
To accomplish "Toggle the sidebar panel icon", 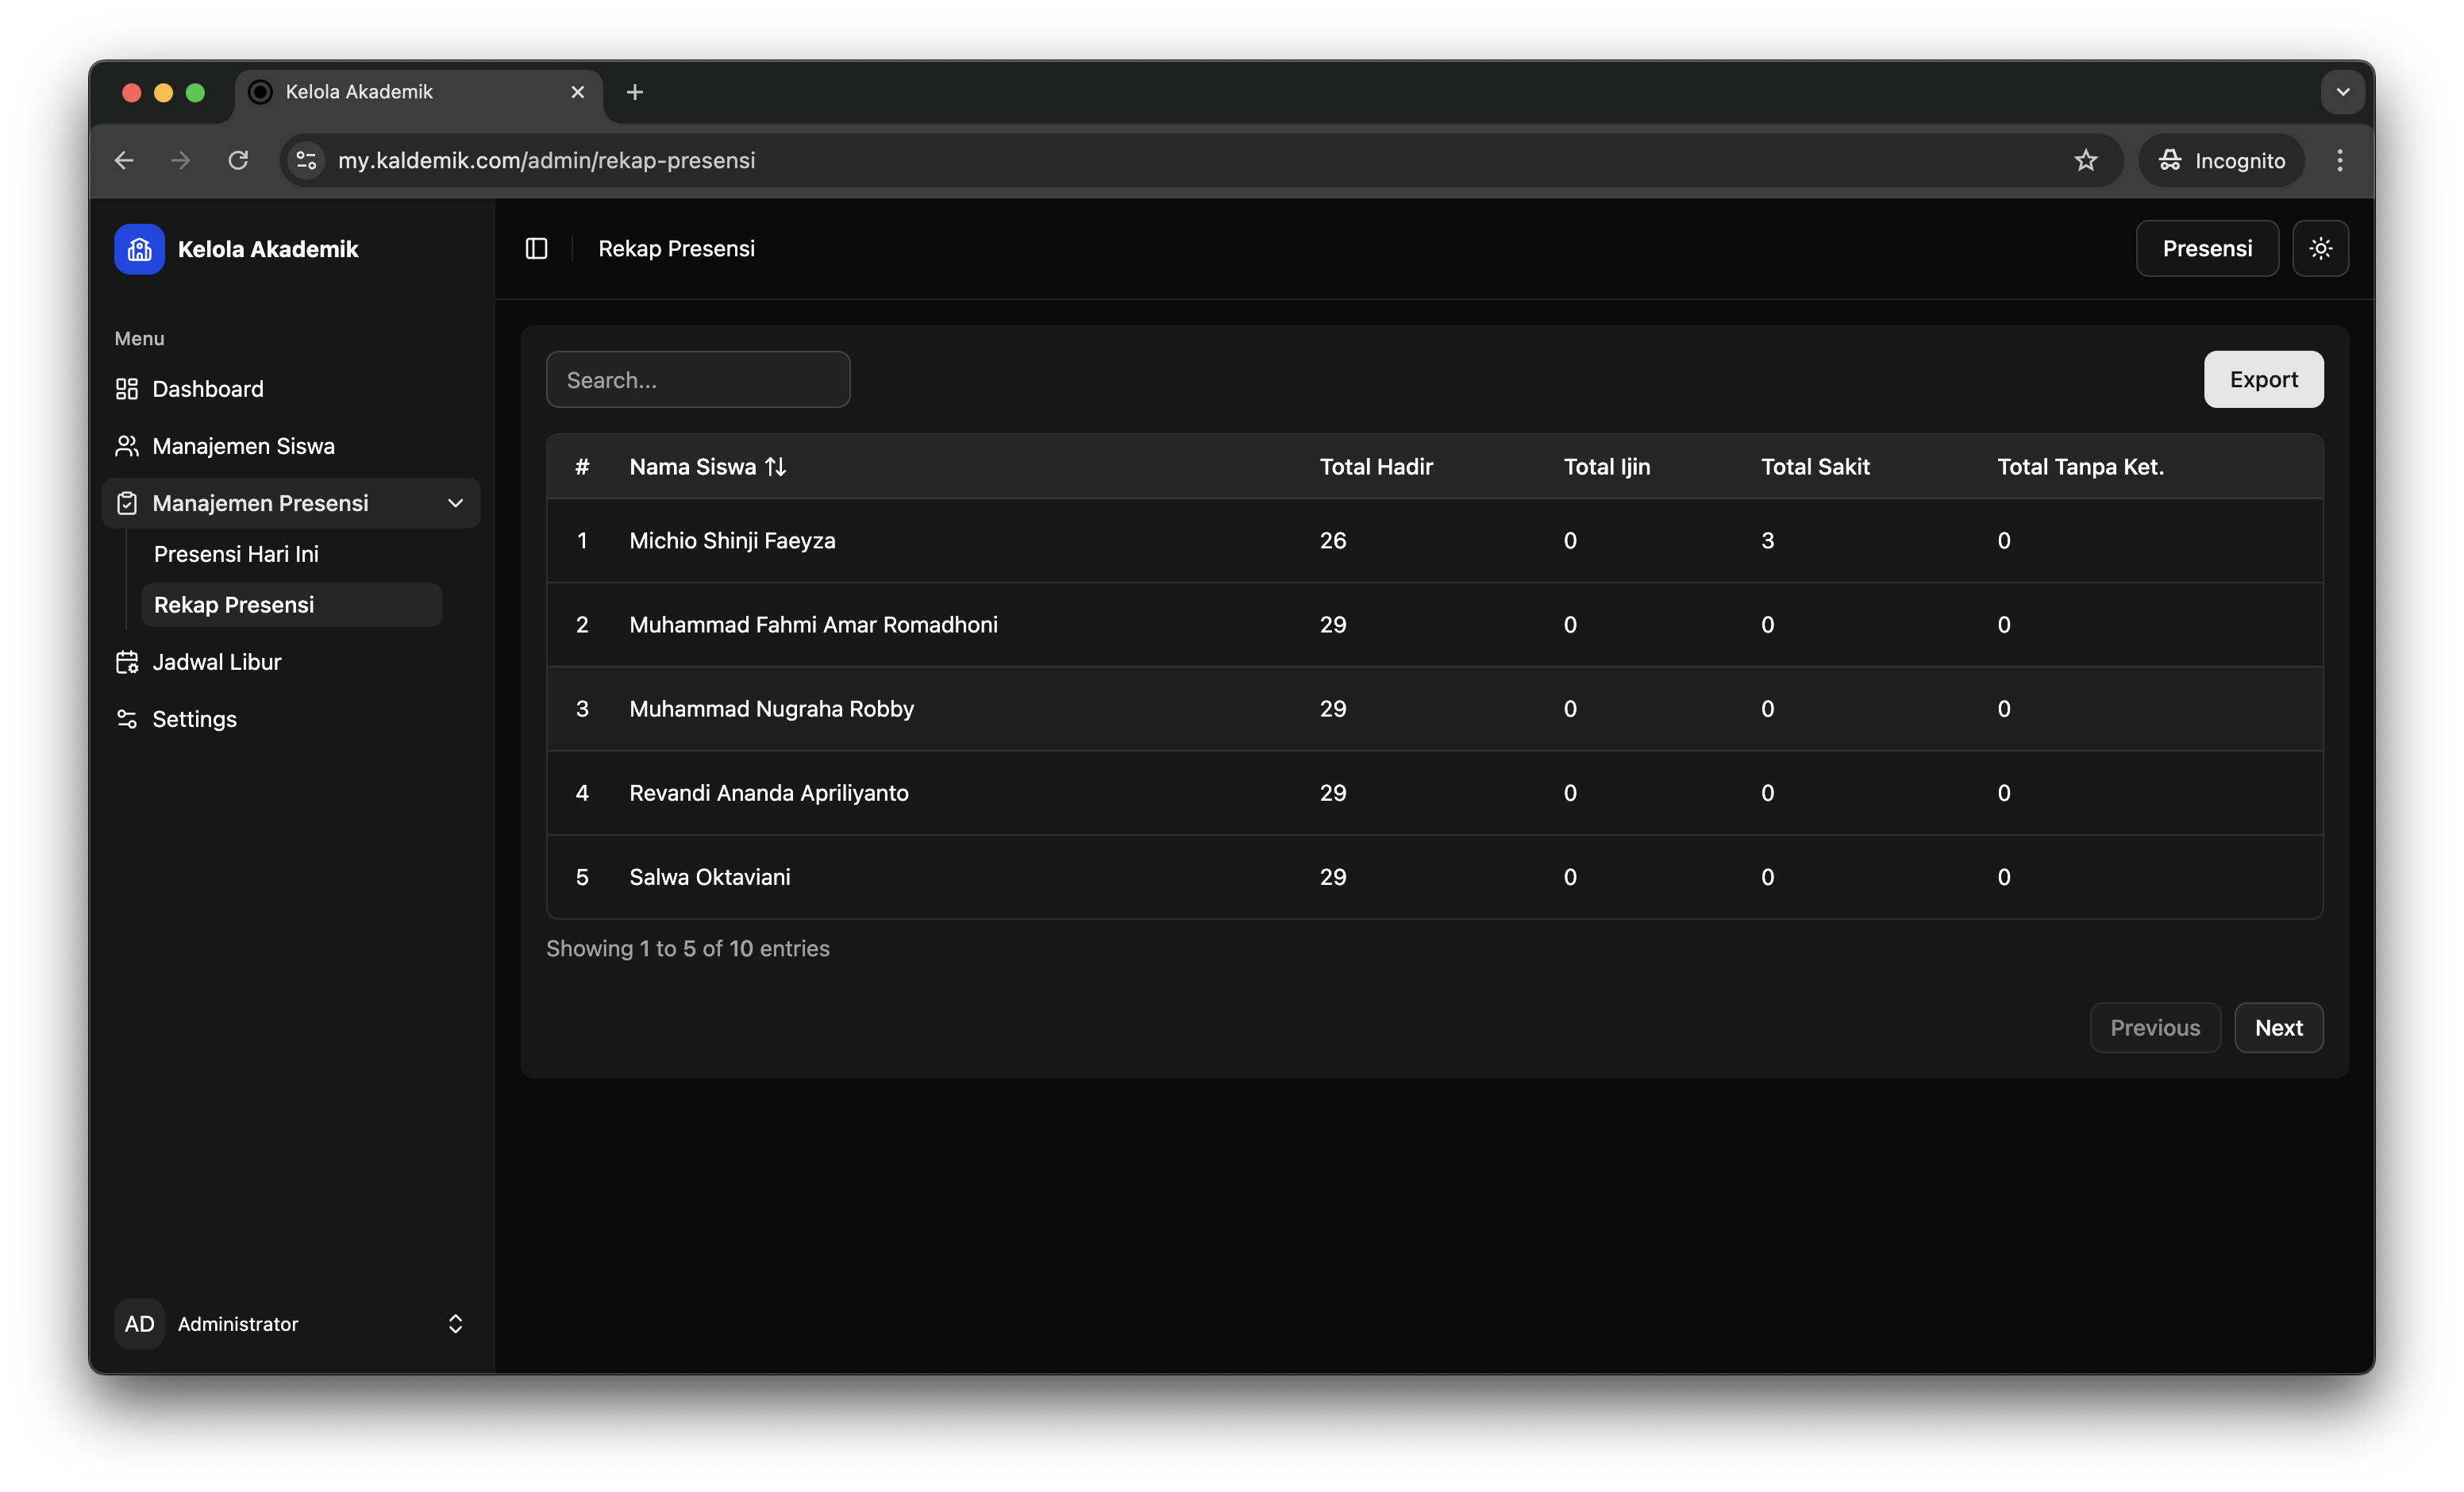I will coord(536,248).
